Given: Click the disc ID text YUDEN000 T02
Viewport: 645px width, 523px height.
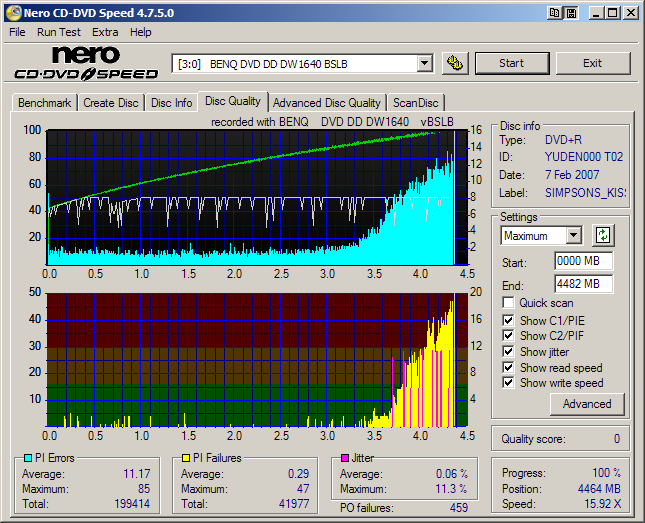Looking at the screenshot, I should click(584, 157).
